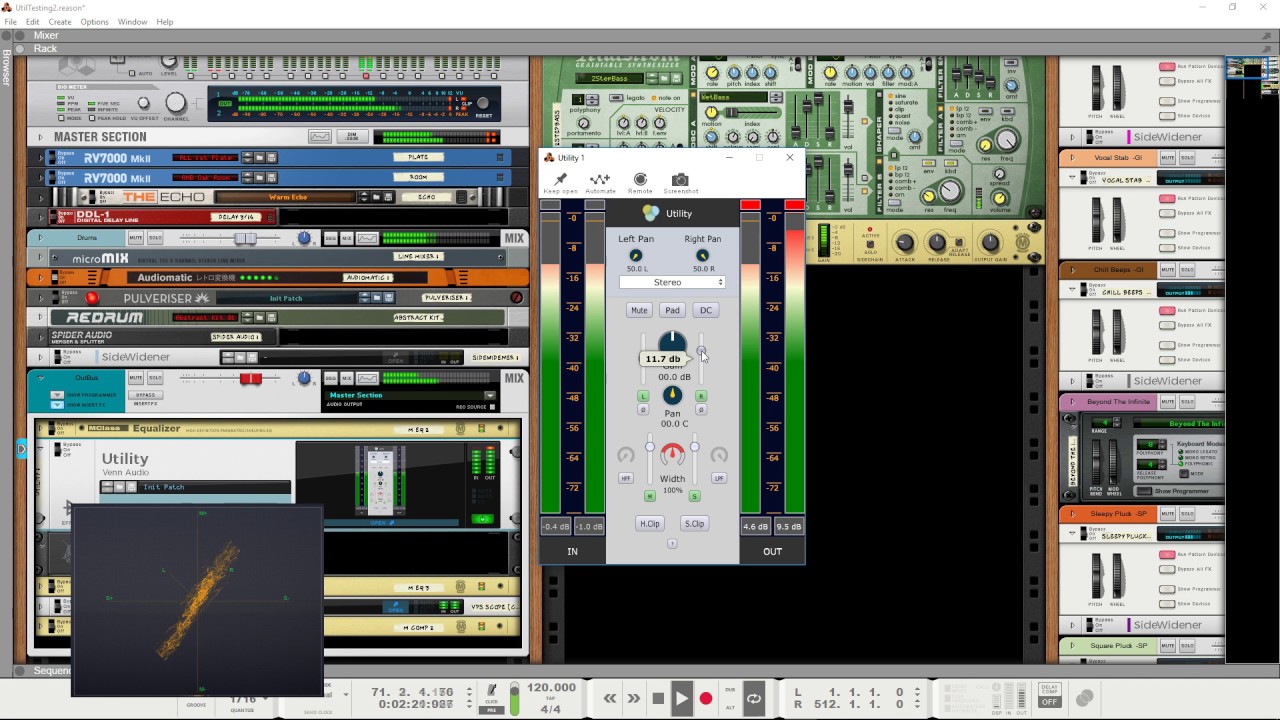Enable the LPF toggle in Utility

(719, 478)
